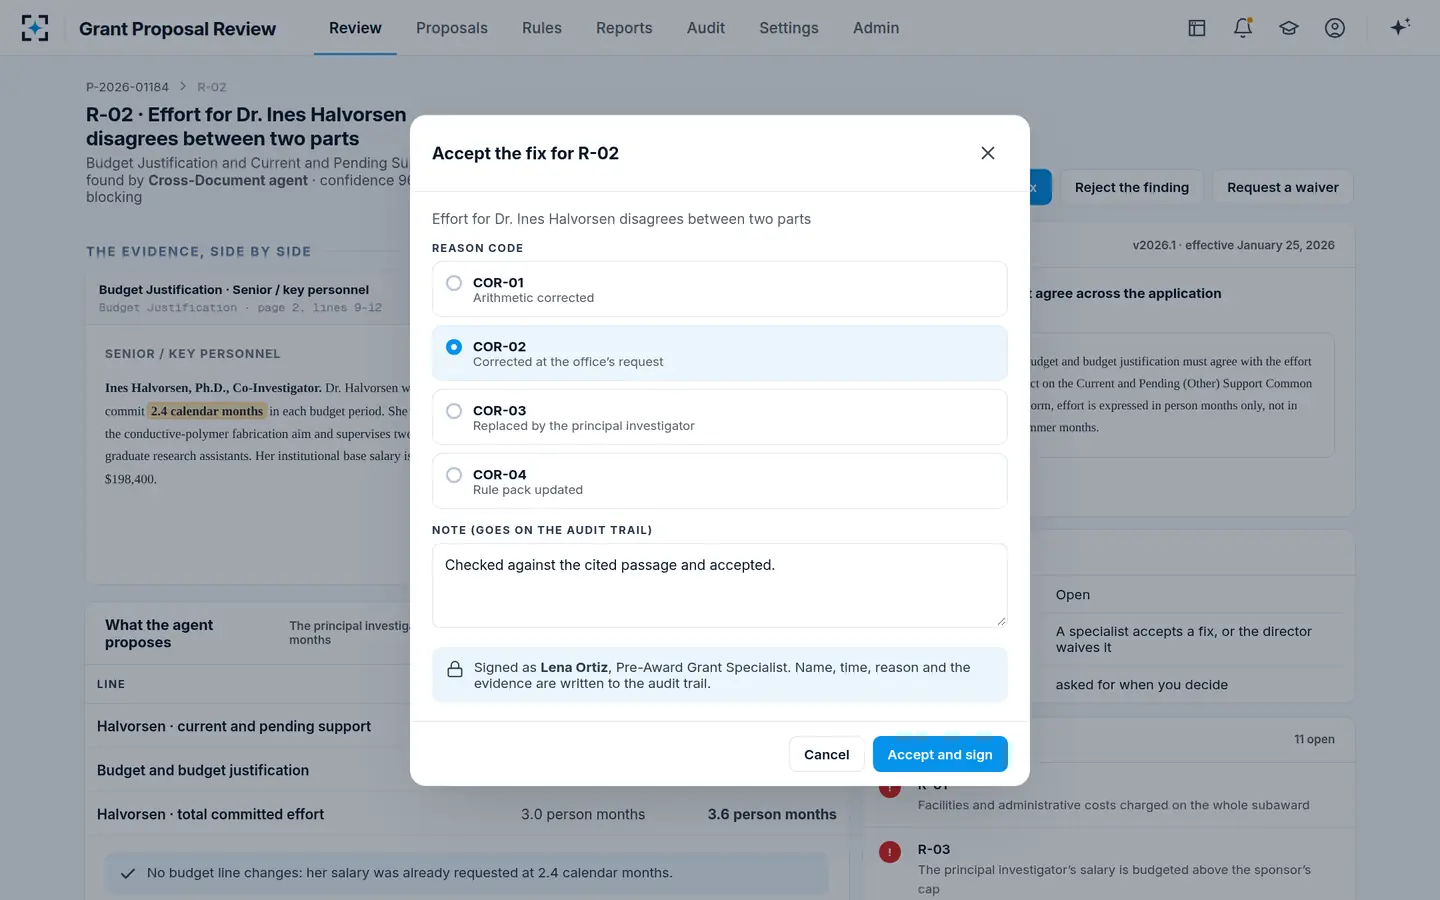This screenshot has height=900, width=1440.
Task: Click the Grant Proposal Review title
Action: [x=177, y=28]
